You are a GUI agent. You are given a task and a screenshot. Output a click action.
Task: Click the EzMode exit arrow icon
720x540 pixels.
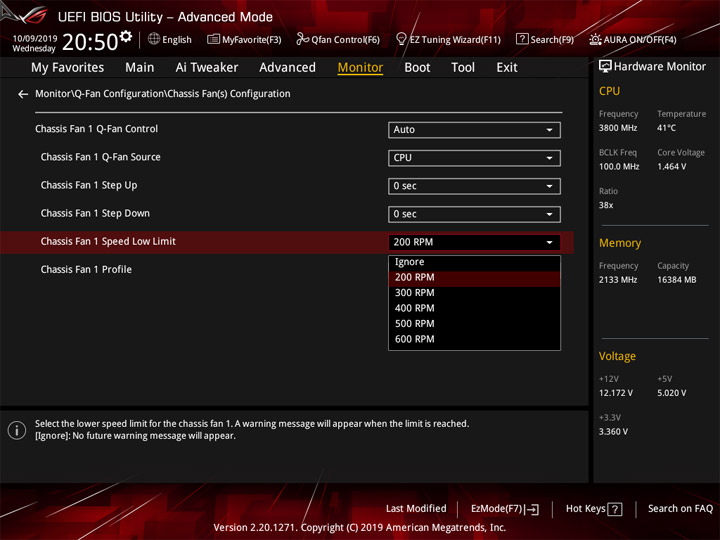[532, 509]
